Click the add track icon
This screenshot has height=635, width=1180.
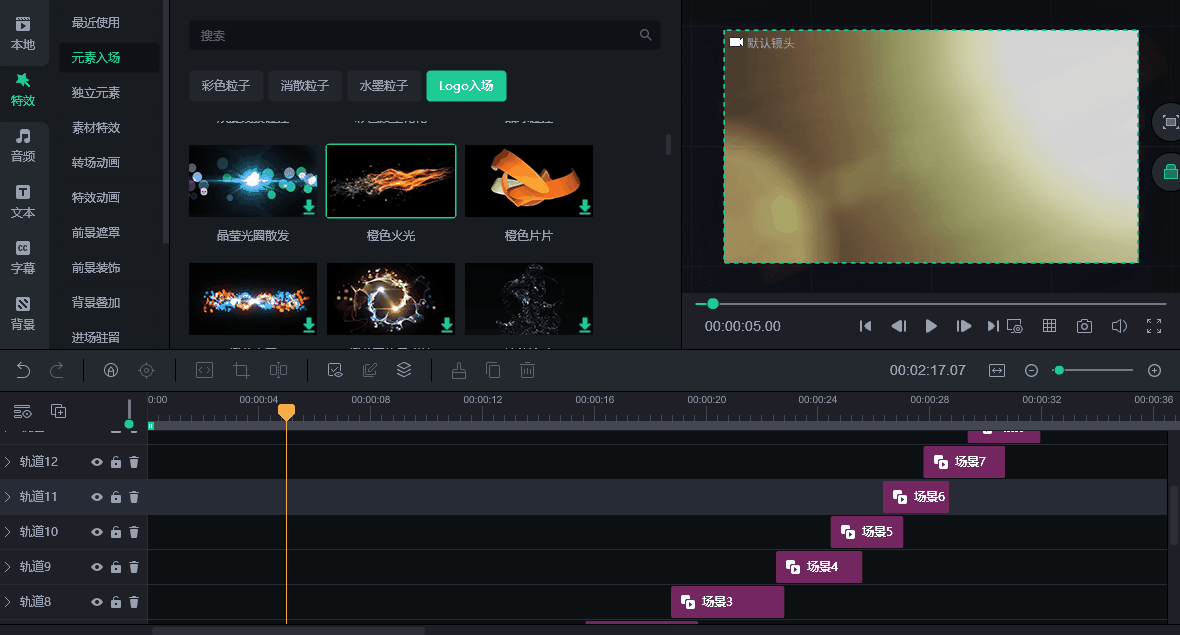click(x=58, y=411)
